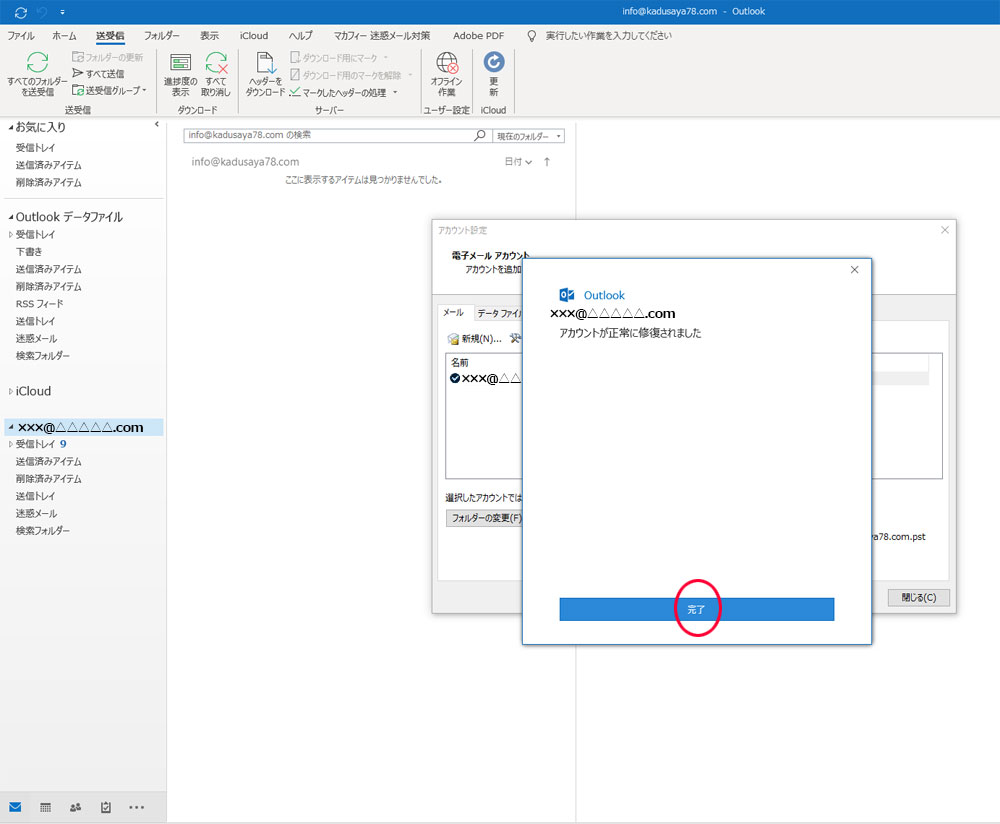1000x824 pixels.
Task: Click the Cancel All icon
Action: coord(216,63)
